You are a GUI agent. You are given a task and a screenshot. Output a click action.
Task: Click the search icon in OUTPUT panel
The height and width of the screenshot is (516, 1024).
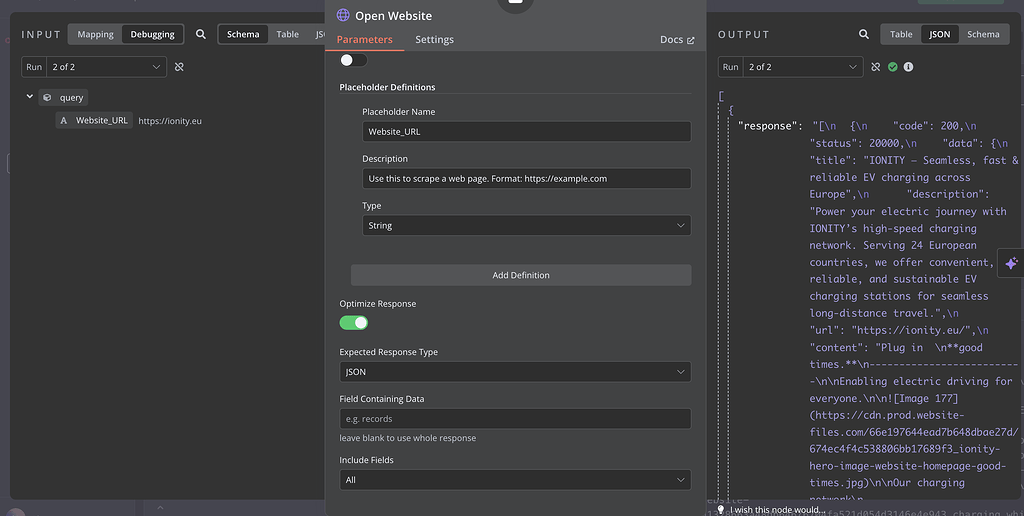point(864,34)
